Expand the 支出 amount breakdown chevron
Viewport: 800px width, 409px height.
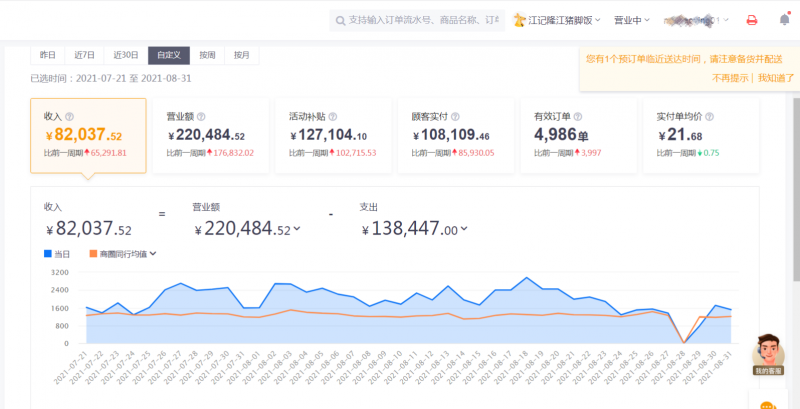464,229
